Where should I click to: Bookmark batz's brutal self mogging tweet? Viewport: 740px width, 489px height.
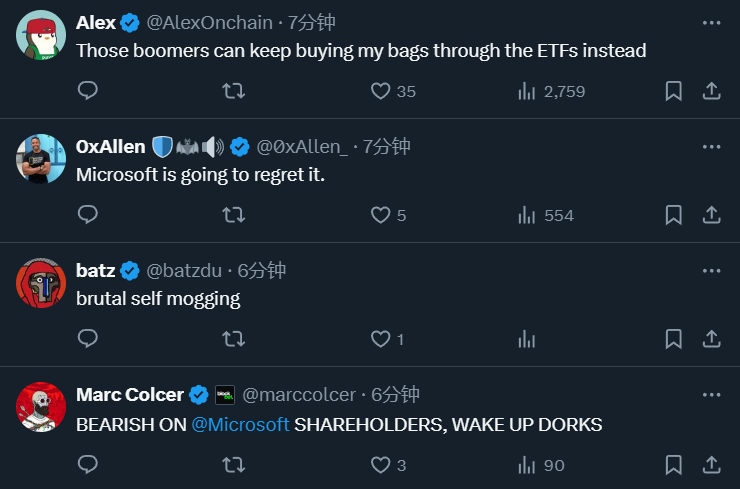pos(674,339)
